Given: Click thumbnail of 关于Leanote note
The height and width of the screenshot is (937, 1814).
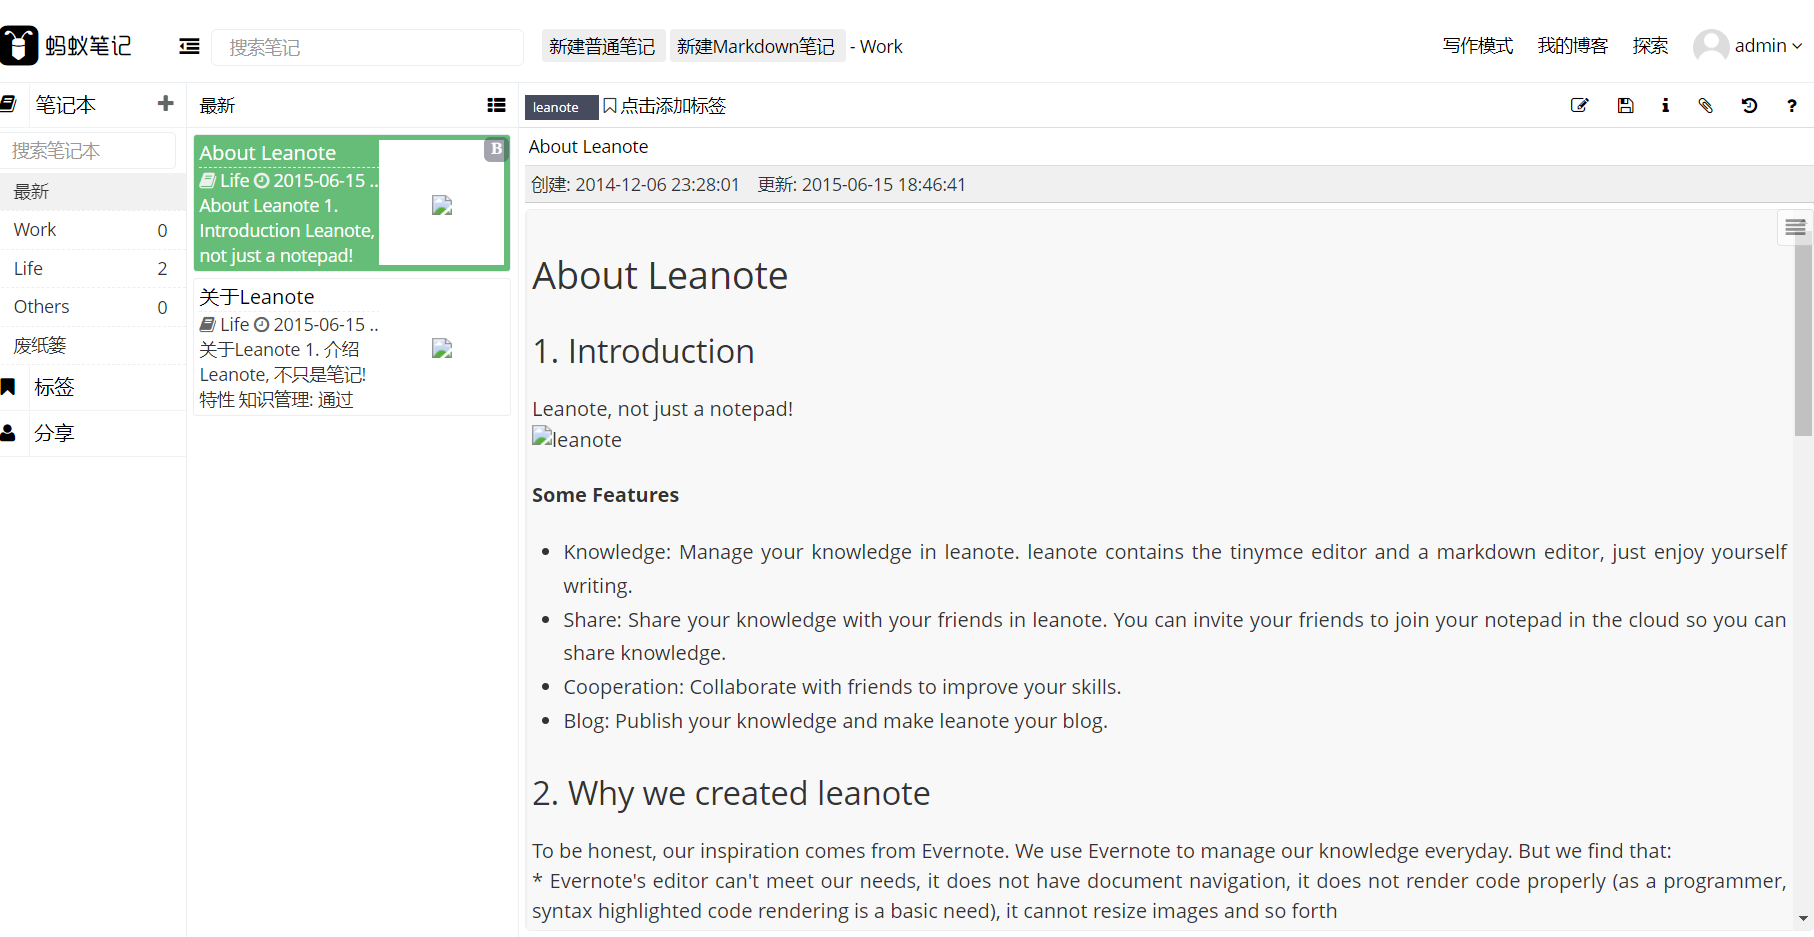Looking at the screenshot, I should pos(442,348).
